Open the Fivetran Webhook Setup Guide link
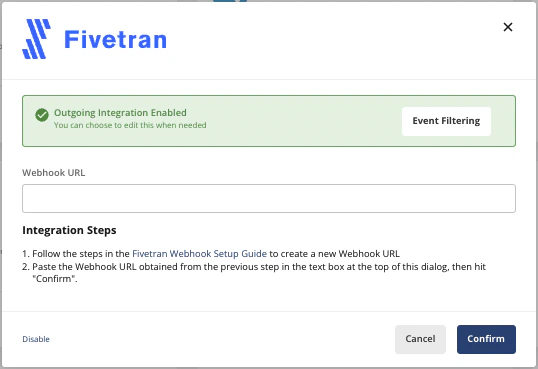 tap(199, 254)
